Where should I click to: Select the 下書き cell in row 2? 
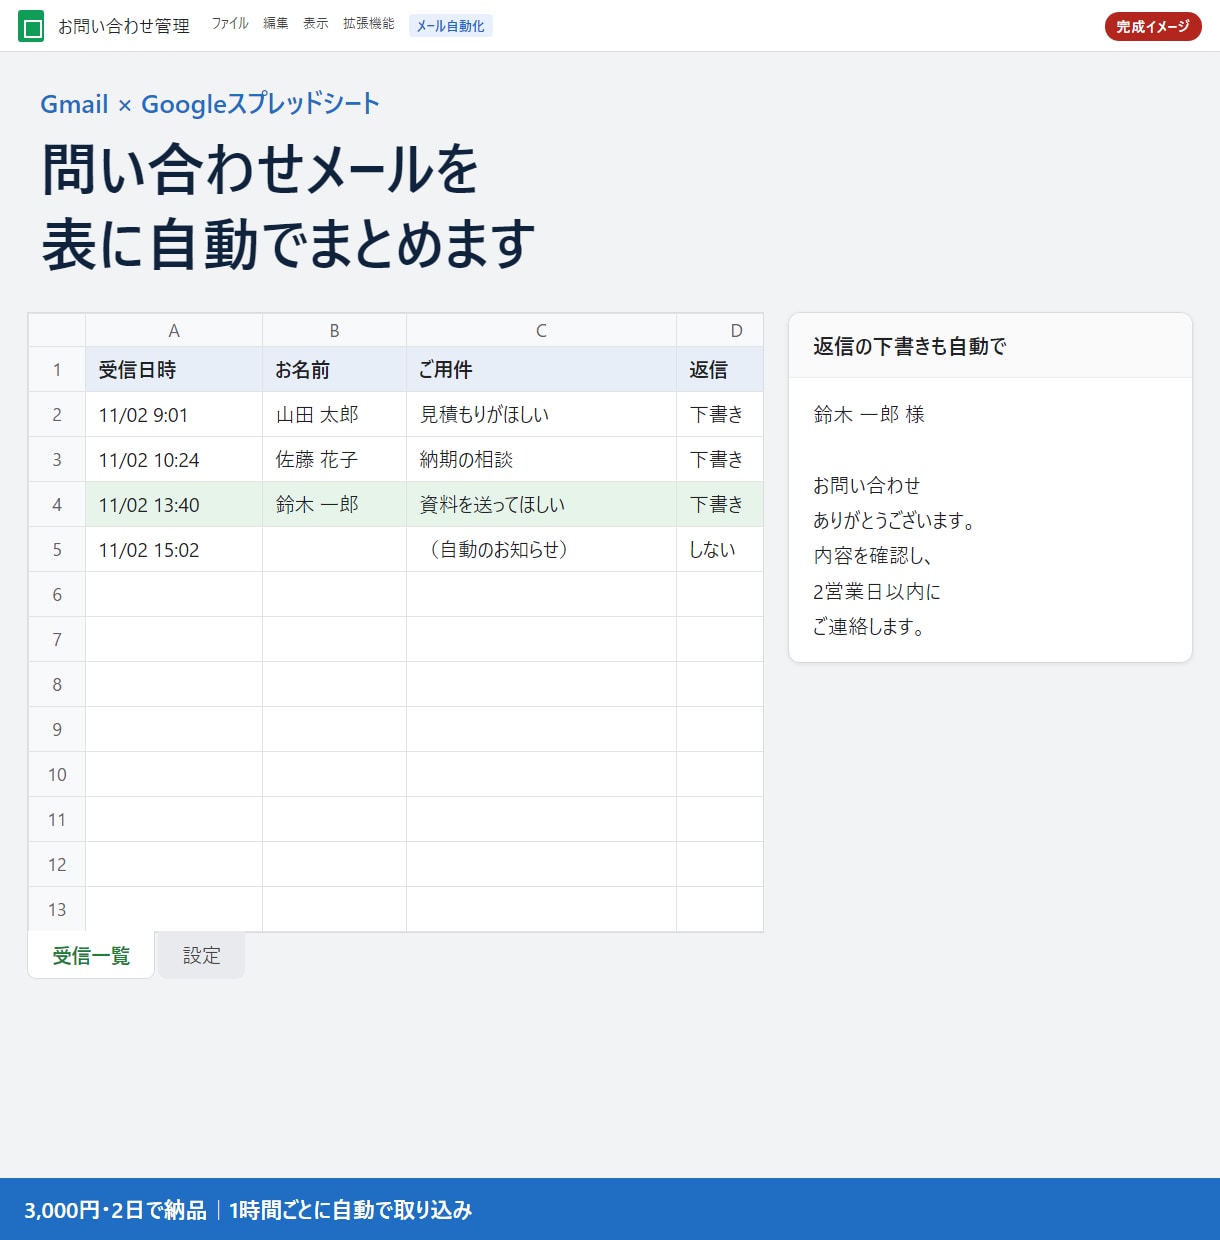(720, 415)
